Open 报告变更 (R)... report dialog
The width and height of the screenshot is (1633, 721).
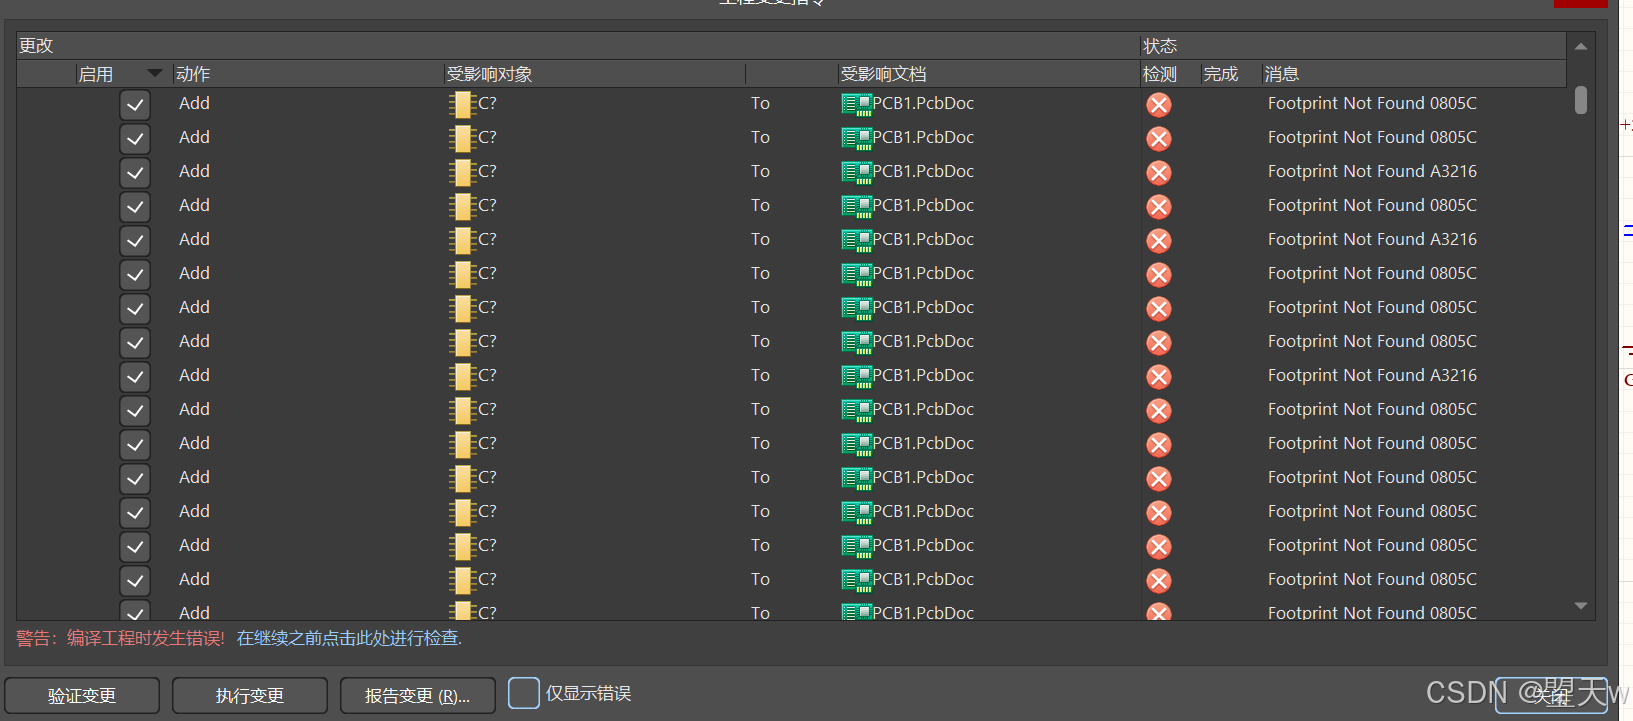tap(418, 695)
